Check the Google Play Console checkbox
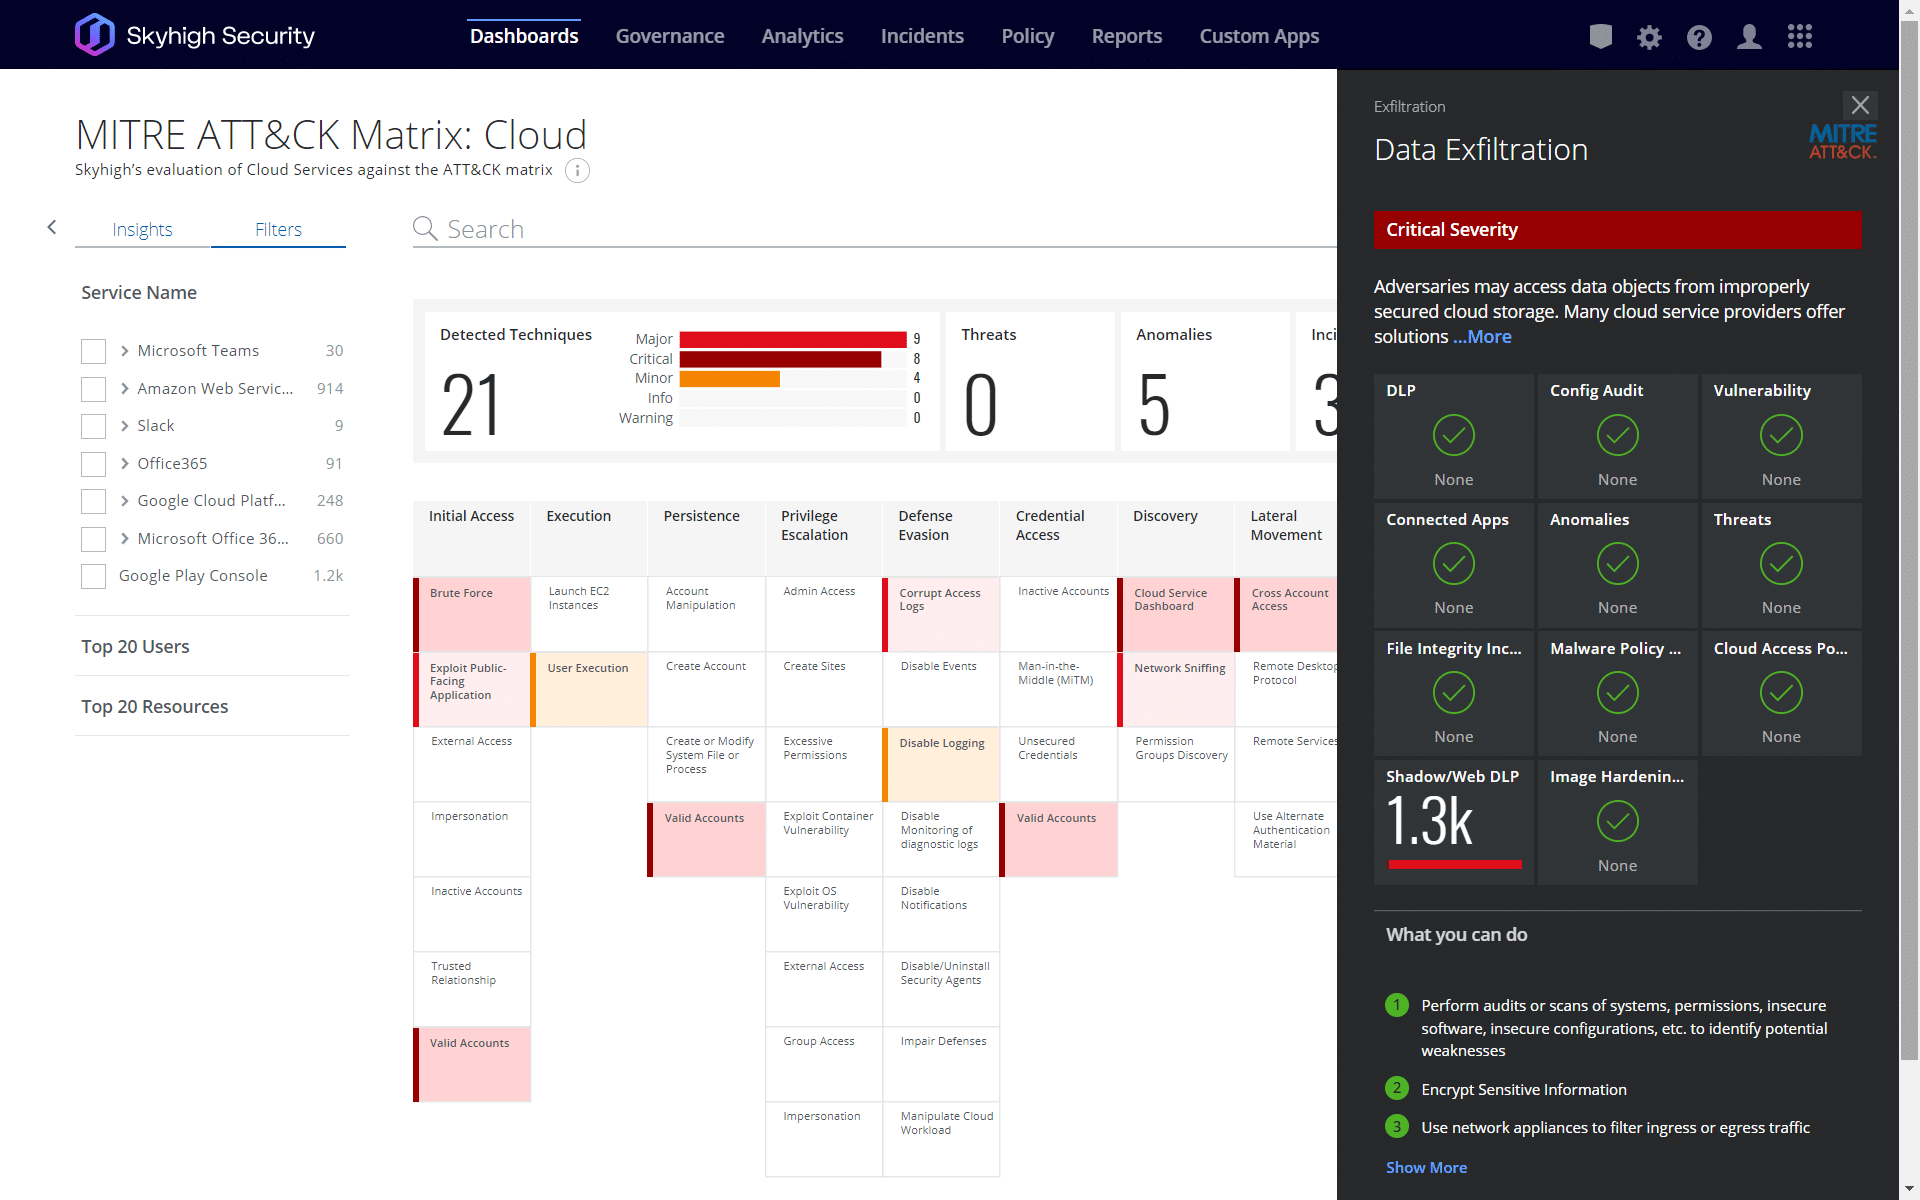Image resolution: width=1920 pixels, height=1200 pixels. tap(93, 576)
